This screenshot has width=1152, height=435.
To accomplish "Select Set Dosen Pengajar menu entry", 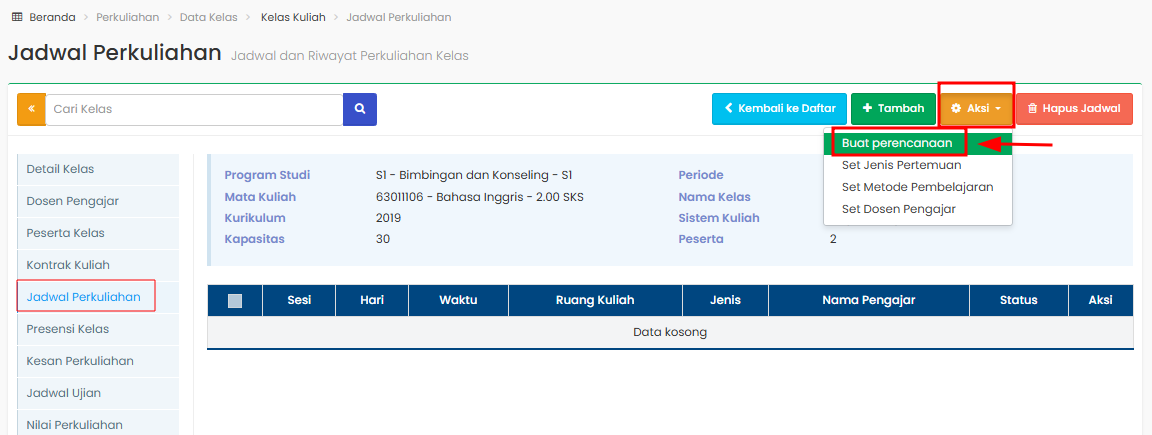I will point(898,209).
